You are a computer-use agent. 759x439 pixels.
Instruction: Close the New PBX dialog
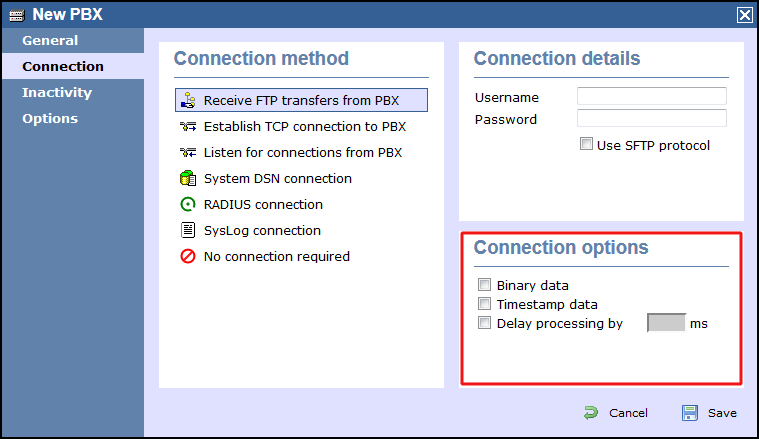coord(744,15)
